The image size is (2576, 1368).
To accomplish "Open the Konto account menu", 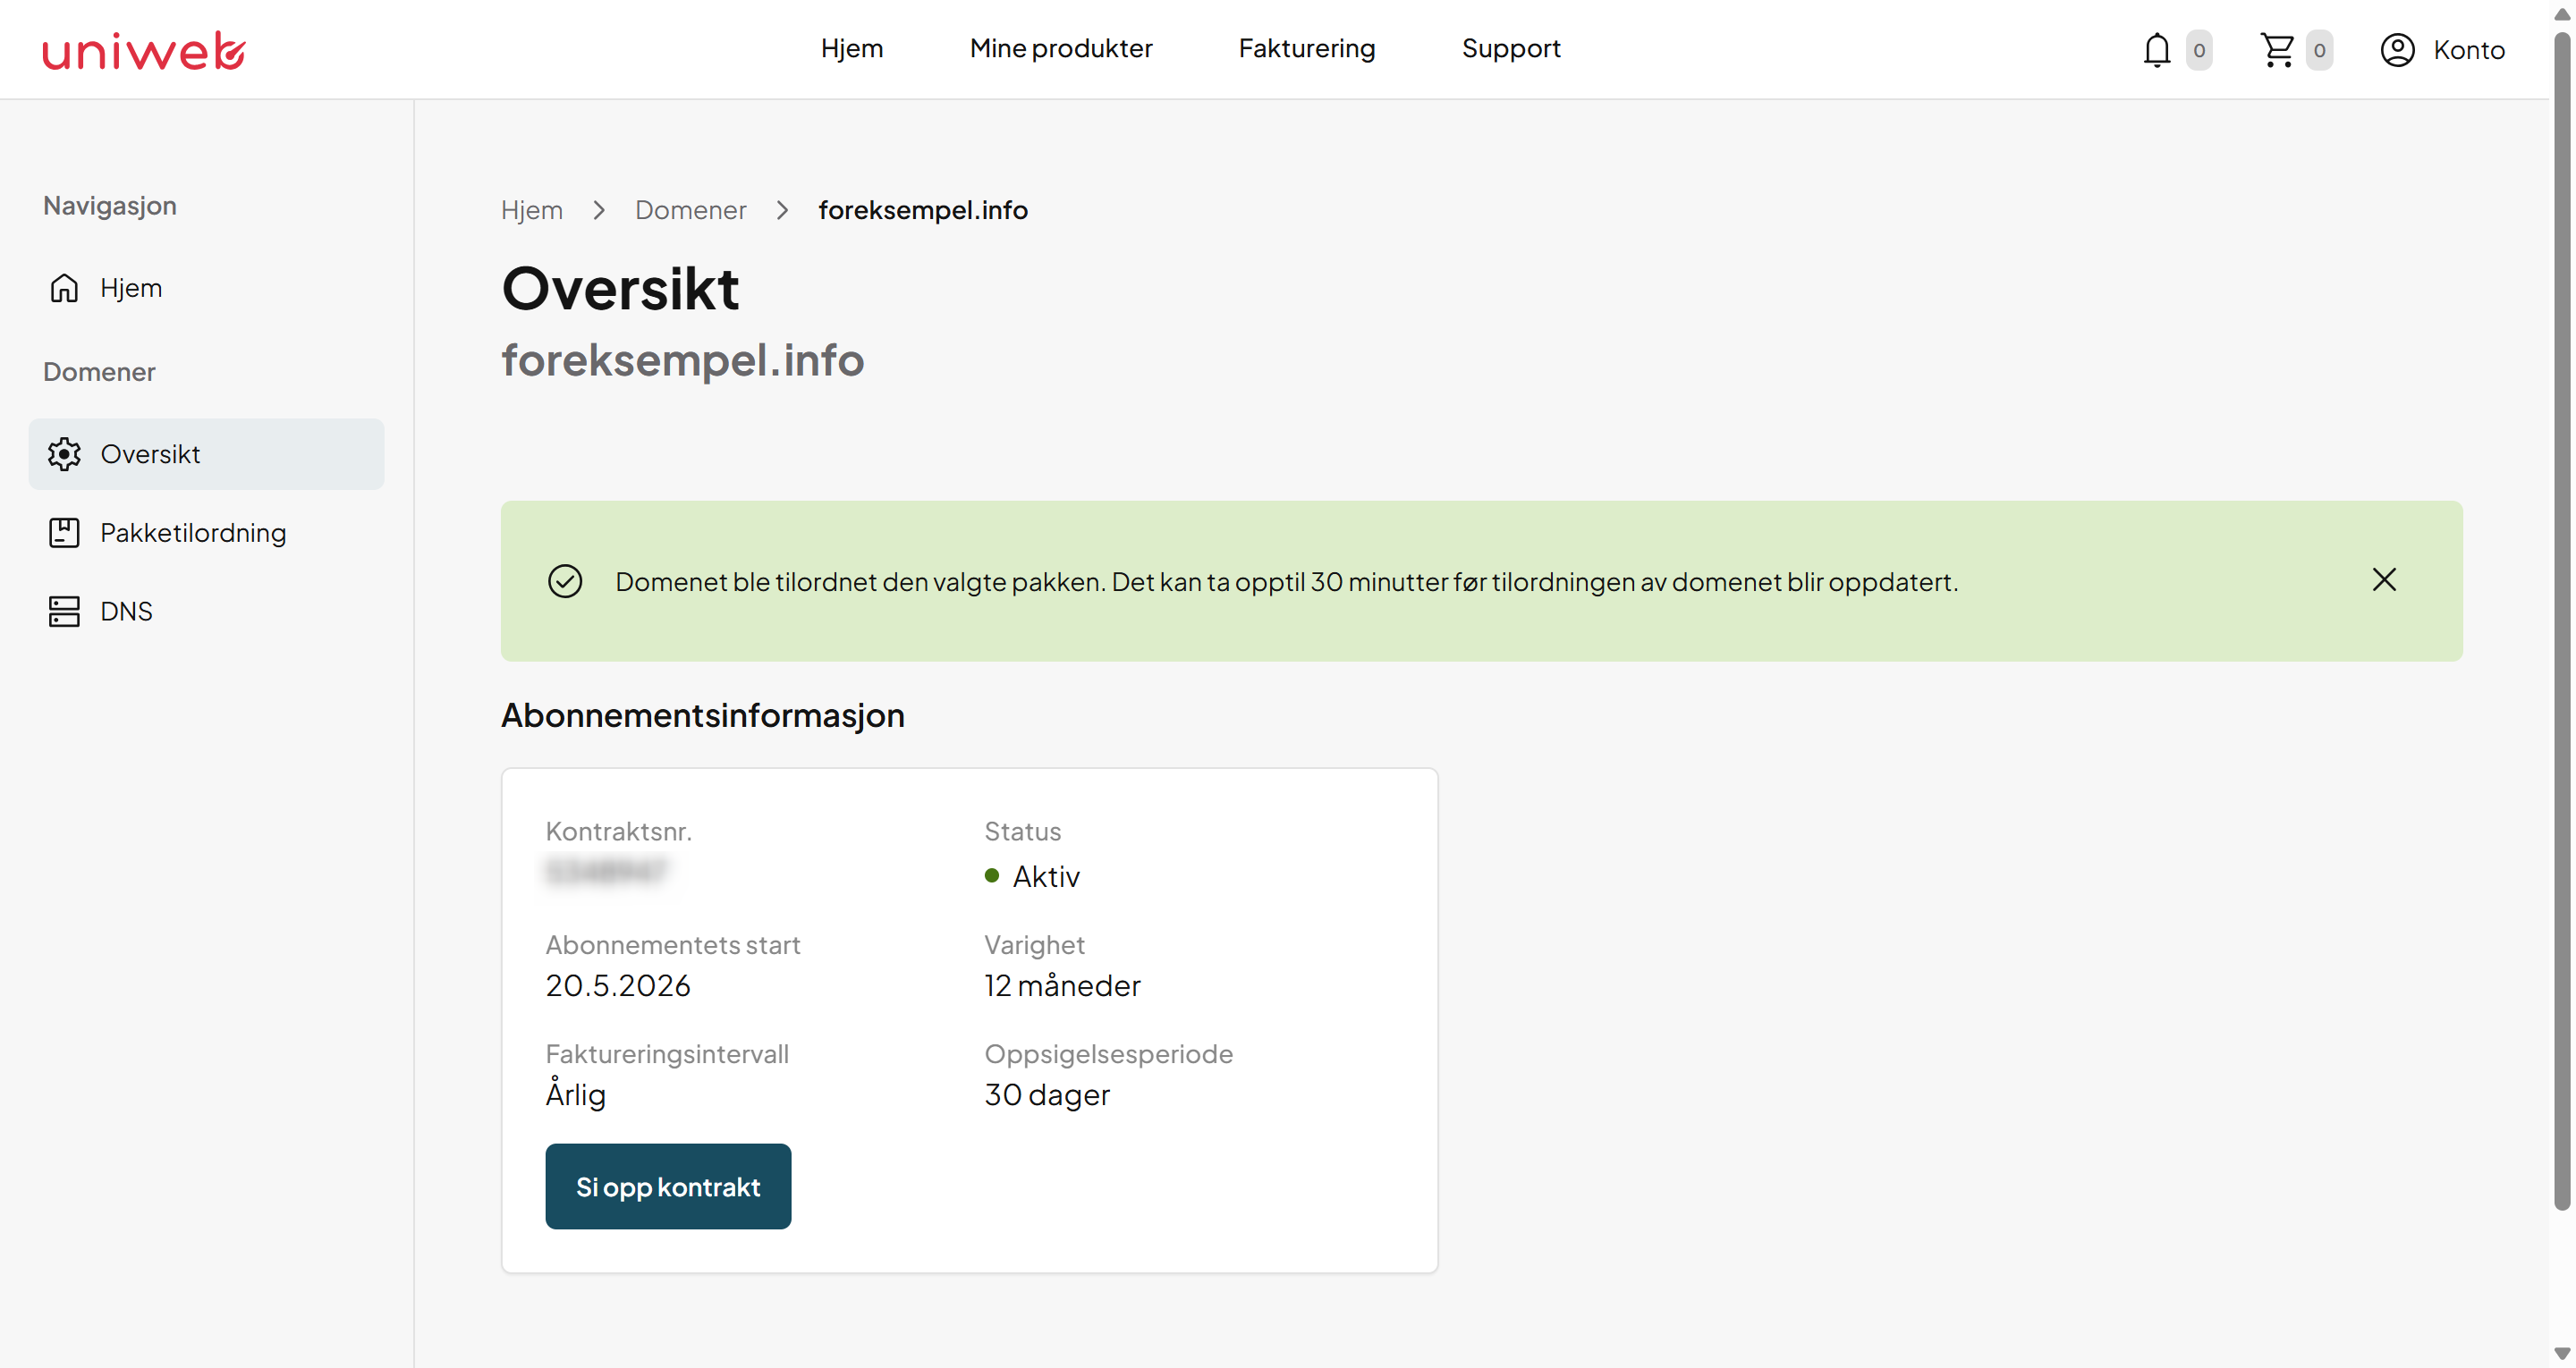I will (x=2443, y=50).
